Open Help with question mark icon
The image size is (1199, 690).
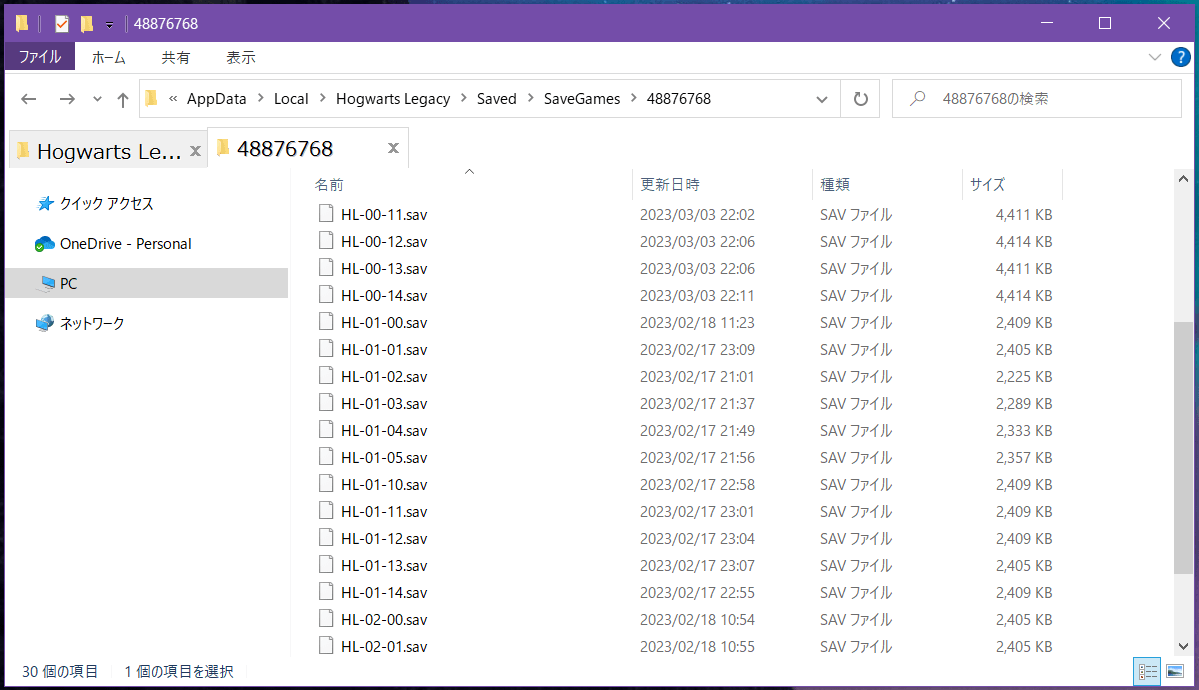pos(1181,57)
